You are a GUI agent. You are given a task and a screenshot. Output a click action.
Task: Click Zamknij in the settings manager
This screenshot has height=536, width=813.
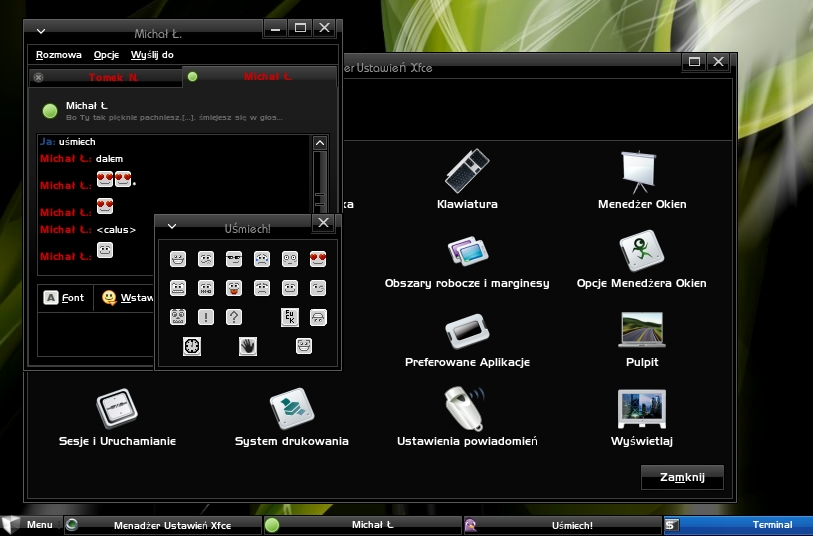click(682, 477)
